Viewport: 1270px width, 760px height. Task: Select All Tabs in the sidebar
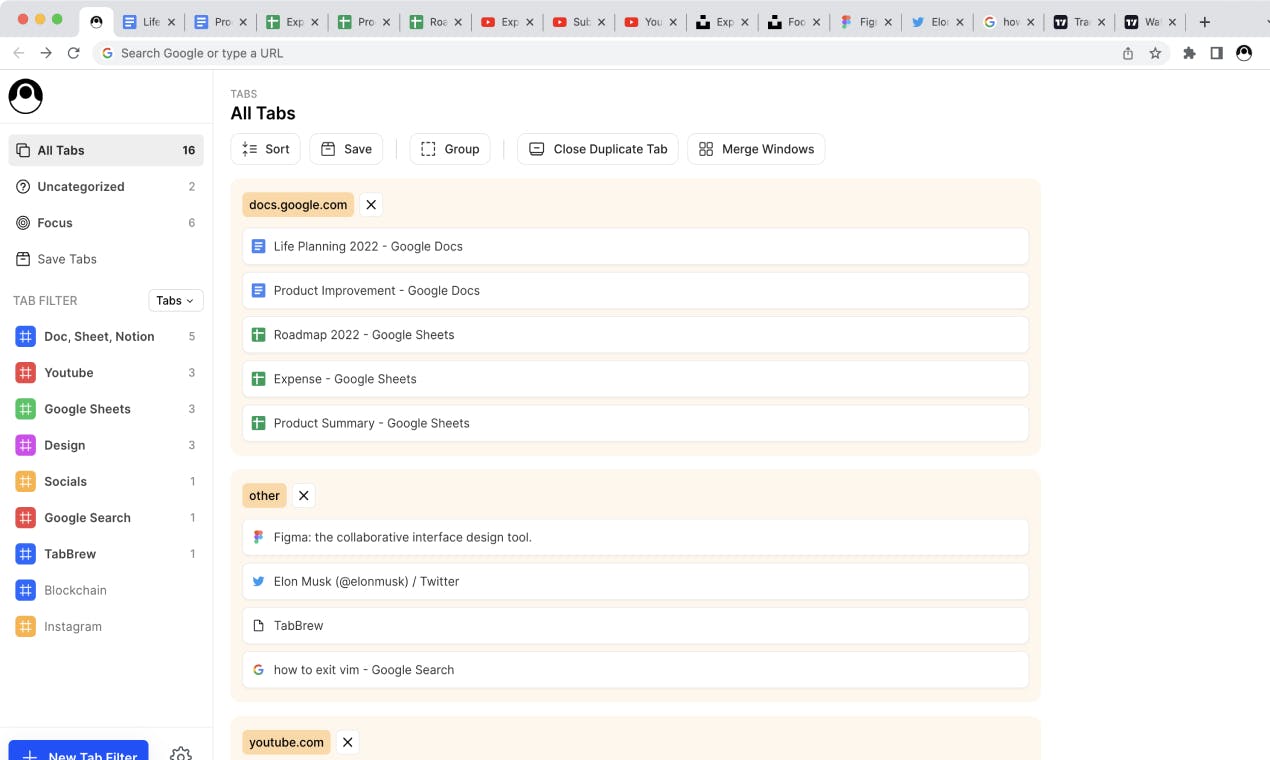pyautogui.click(x=106, y=150)
